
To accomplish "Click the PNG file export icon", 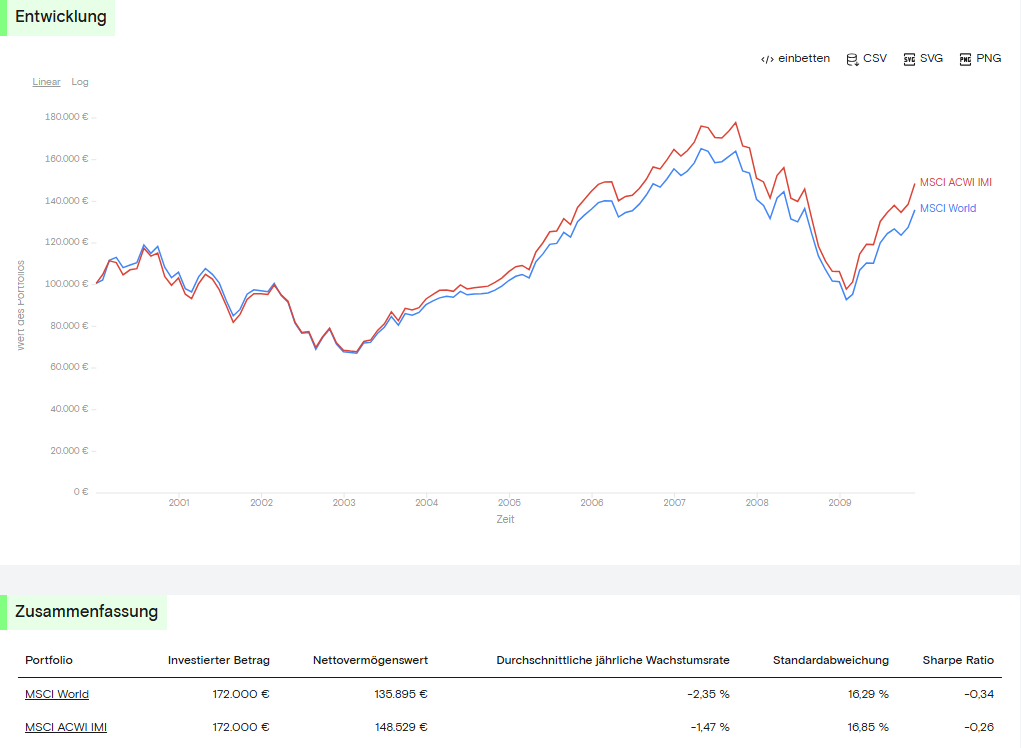I will coord(965,59).
